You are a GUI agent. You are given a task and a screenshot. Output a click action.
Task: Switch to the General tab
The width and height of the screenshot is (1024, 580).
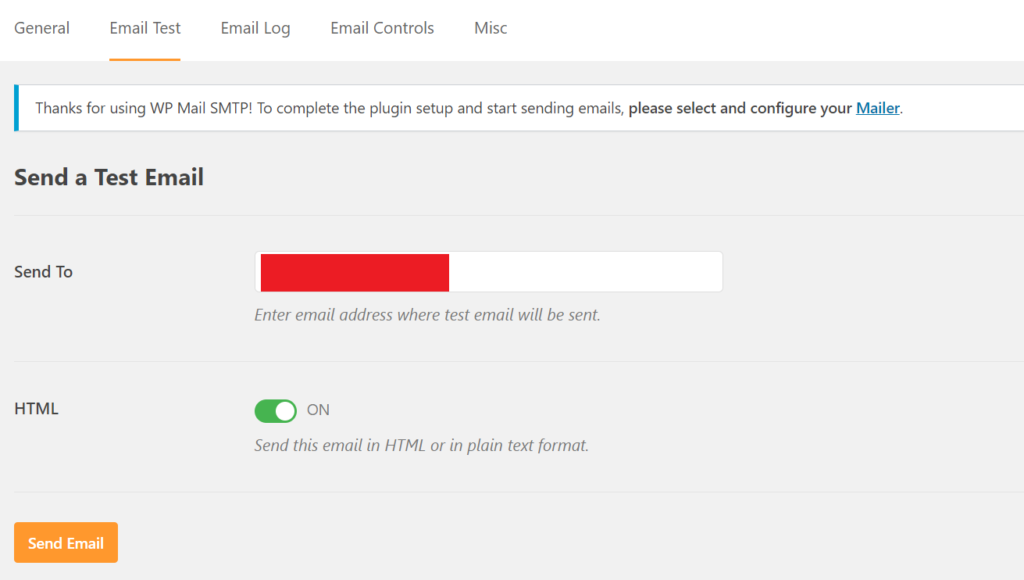click(42, 28)
